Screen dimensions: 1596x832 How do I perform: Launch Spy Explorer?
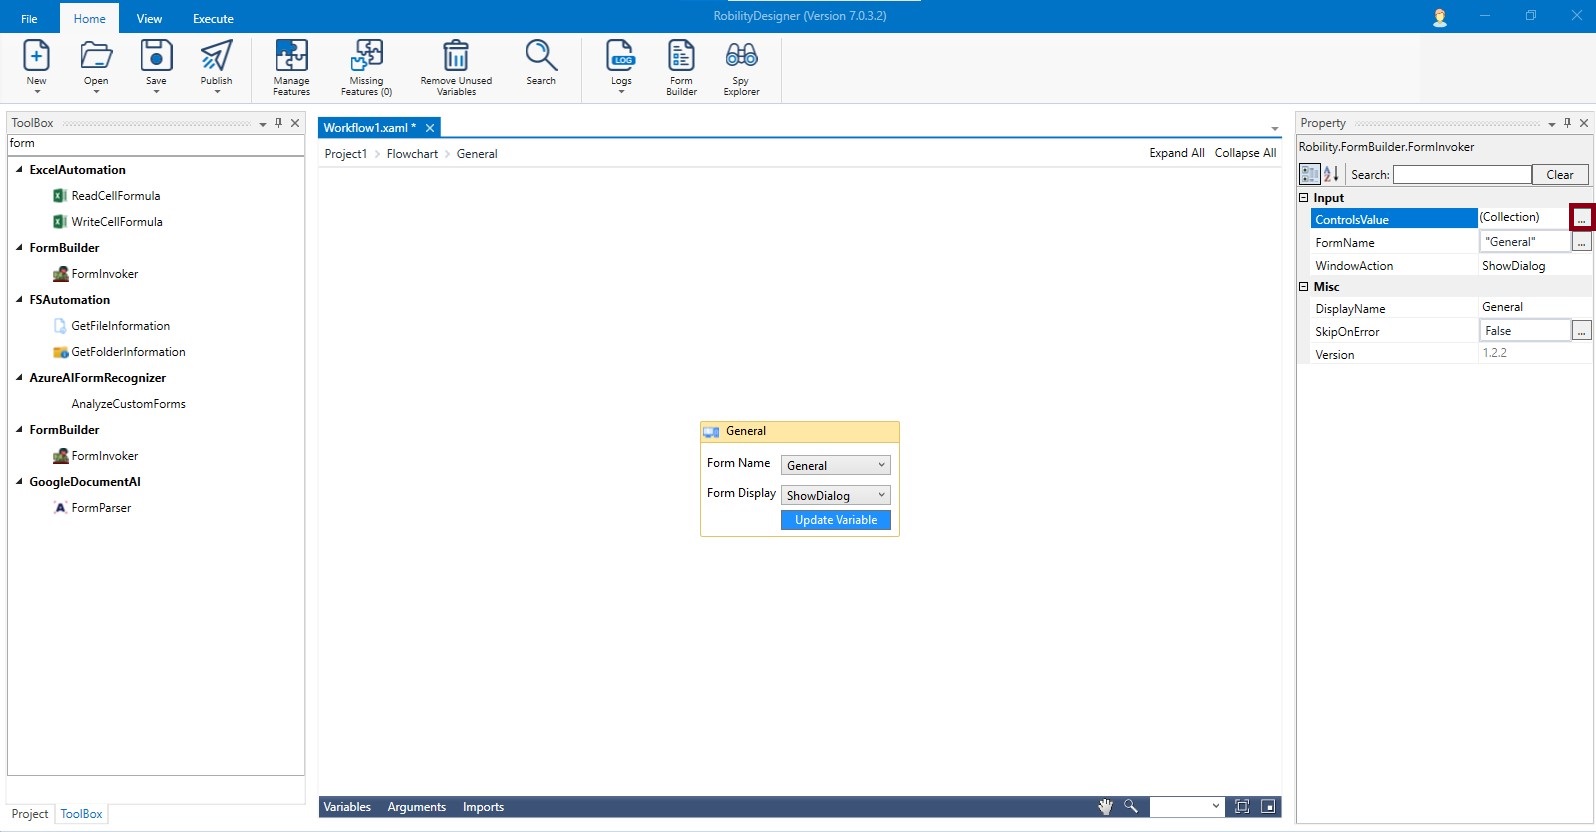741,57
